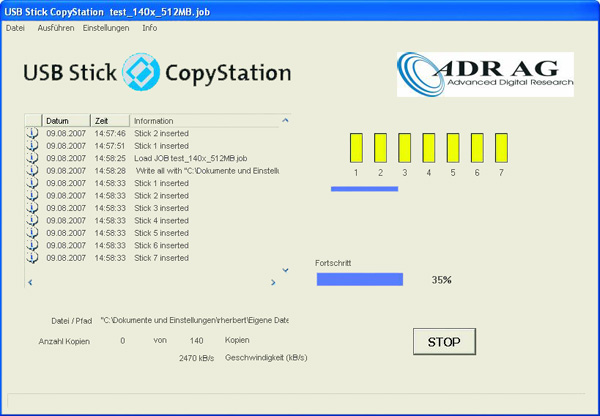Select 'Stick 1 inserted' at 14:57:51

161,146
